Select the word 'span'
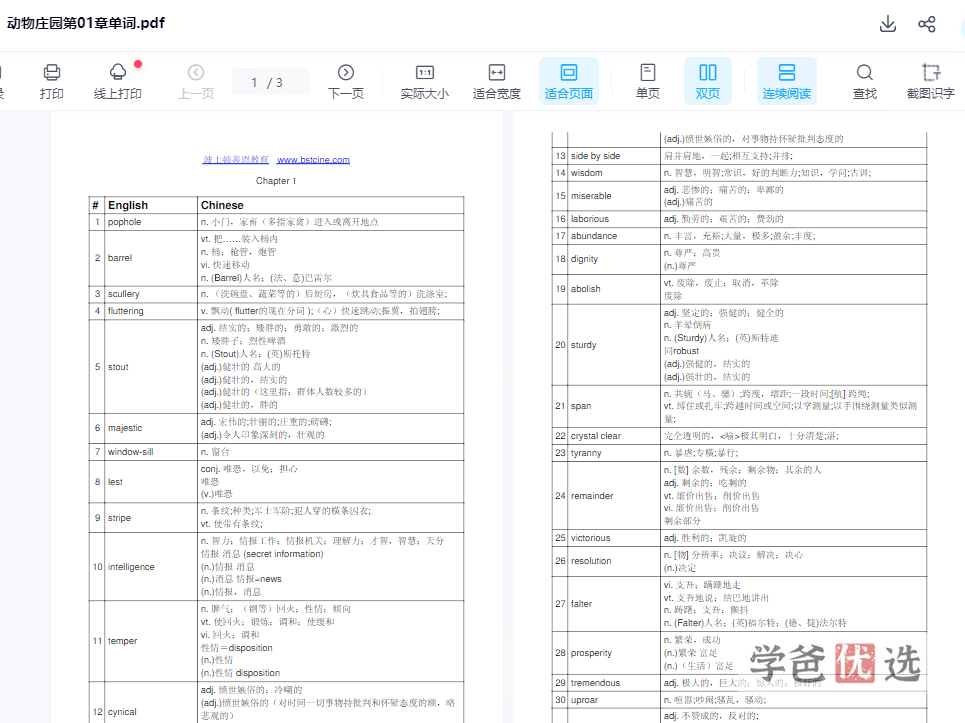The width and height of the screenshot is (965, 723). click(x=581, y=405)
